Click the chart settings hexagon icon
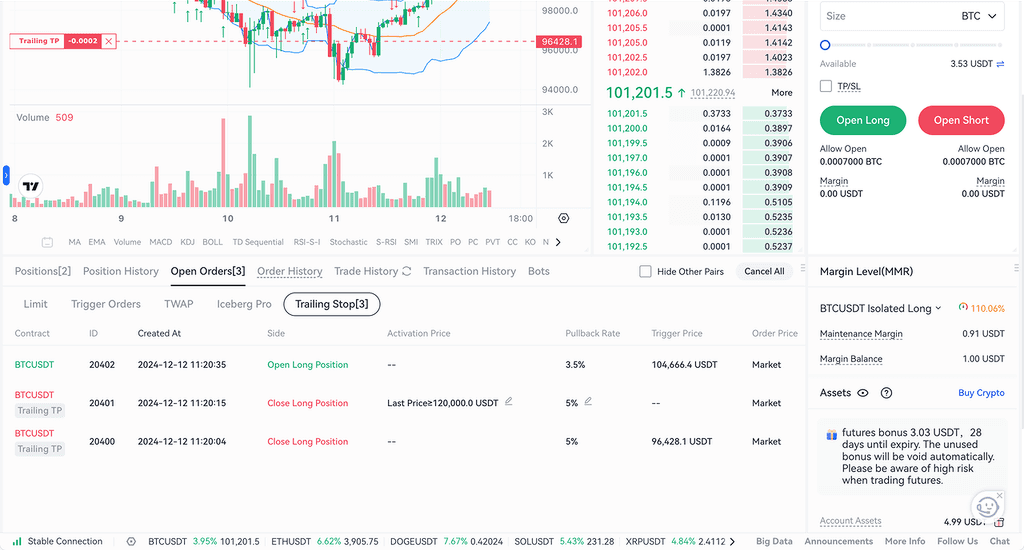This screenshot has height=550, width=1024. [564, 218]
